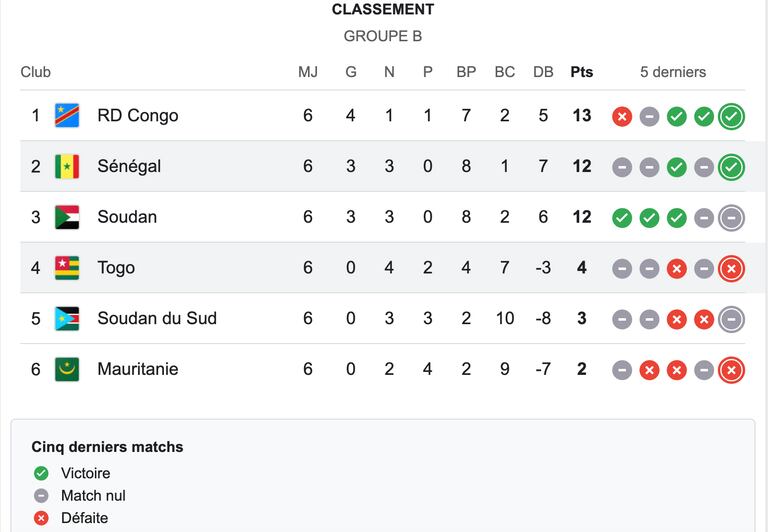The width and height of the screenshot is (768, 532).
Task: Click the Défaite legend red icon
Action: tap(41, 518)
